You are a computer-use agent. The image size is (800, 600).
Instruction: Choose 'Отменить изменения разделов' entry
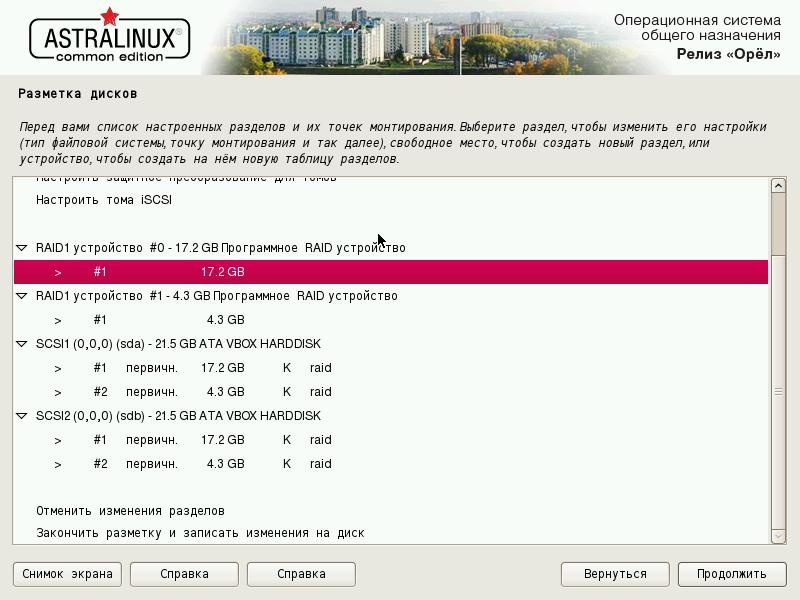point(130,511)
